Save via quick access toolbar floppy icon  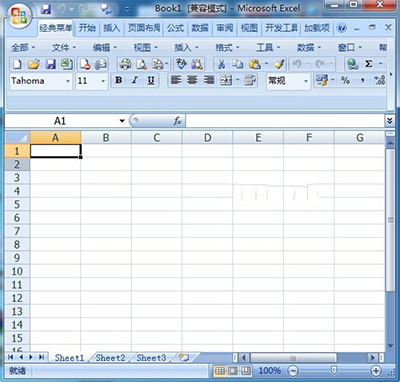[x=46, y=9]
